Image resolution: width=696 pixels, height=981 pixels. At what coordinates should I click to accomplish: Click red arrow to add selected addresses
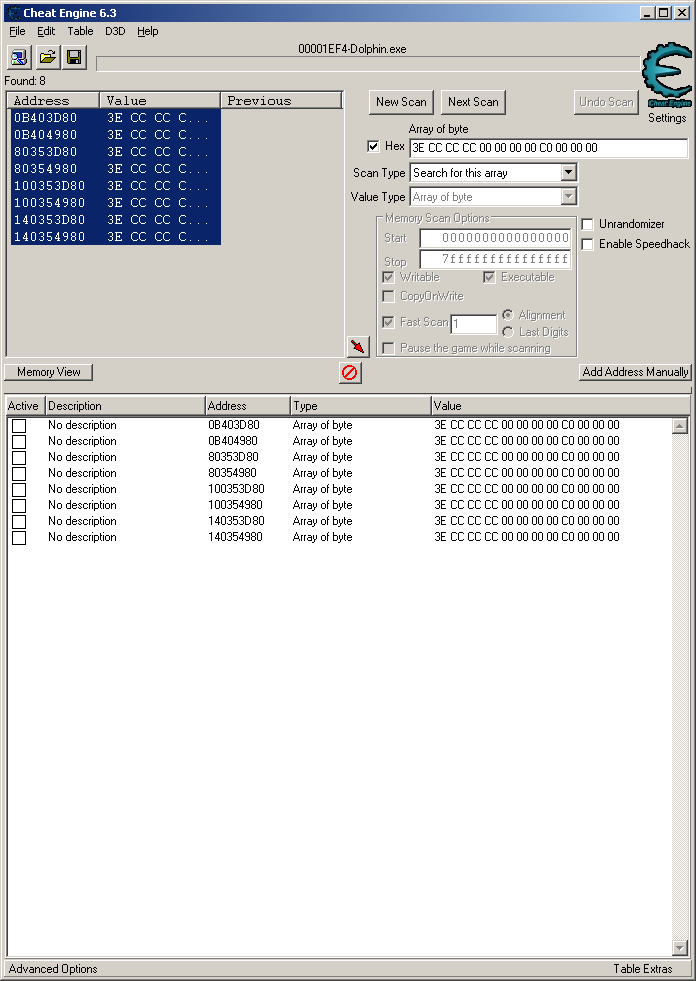(x=358, y=346)
